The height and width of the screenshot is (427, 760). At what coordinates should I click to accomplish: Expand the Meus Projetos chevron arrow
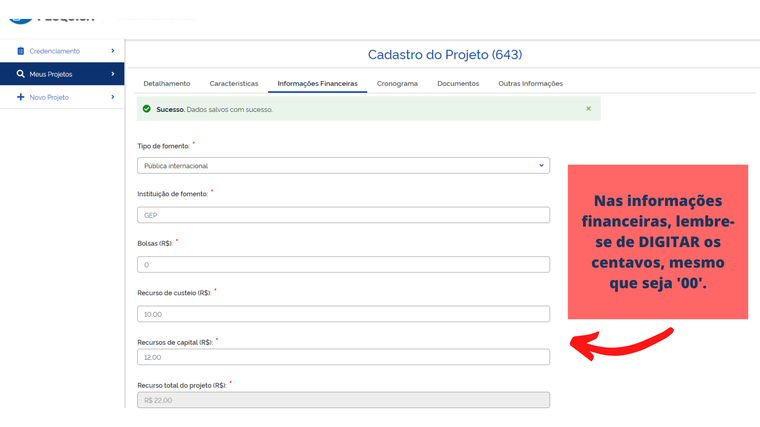pos(112,74)
